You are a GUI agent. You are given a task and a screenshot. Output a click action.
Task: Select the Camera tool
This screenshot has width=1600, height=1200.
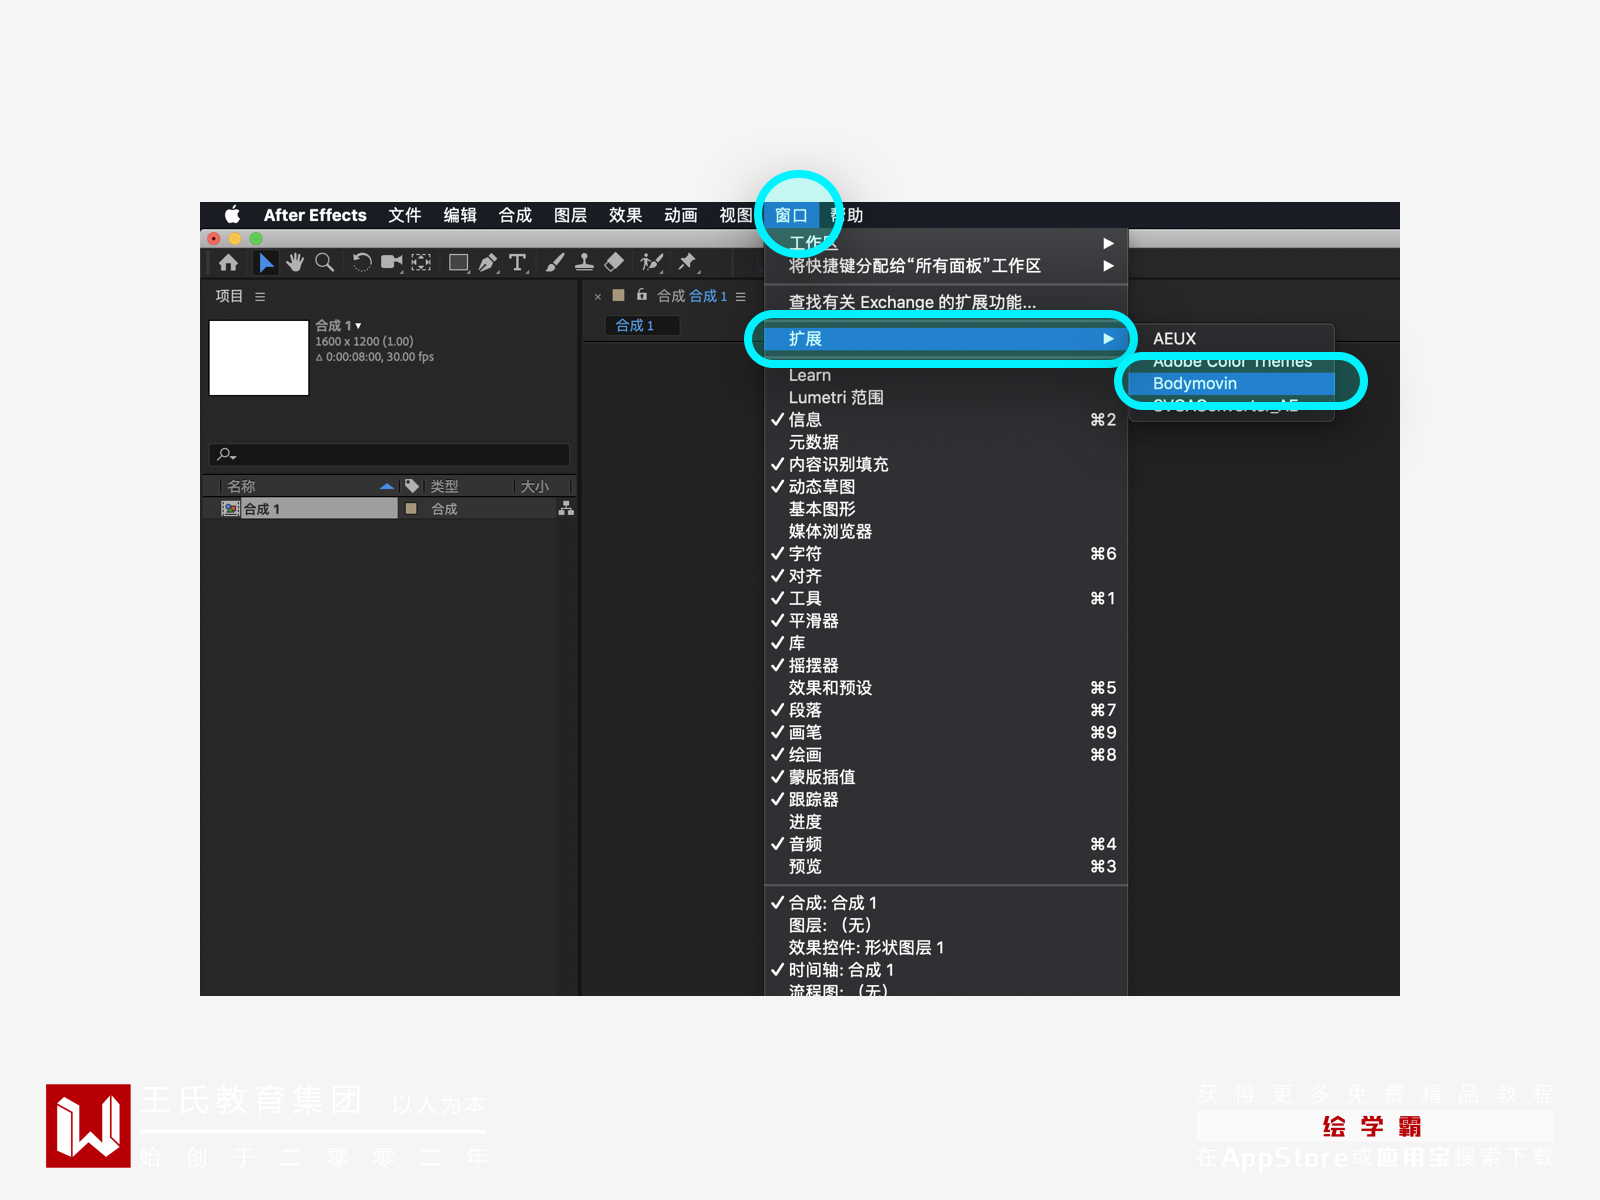(x=391, y=262)
